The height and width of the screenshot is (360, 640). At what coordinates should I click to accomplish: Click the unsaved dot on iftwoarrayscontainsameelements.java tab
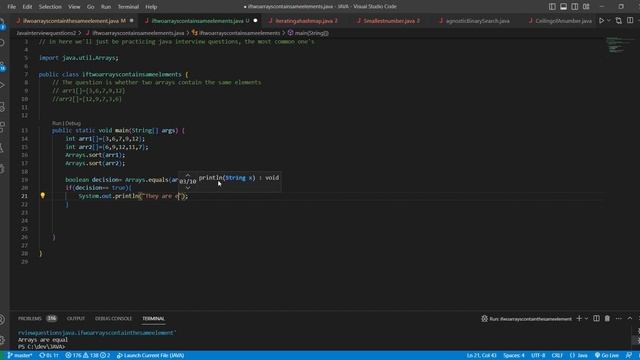coord(255,20)
